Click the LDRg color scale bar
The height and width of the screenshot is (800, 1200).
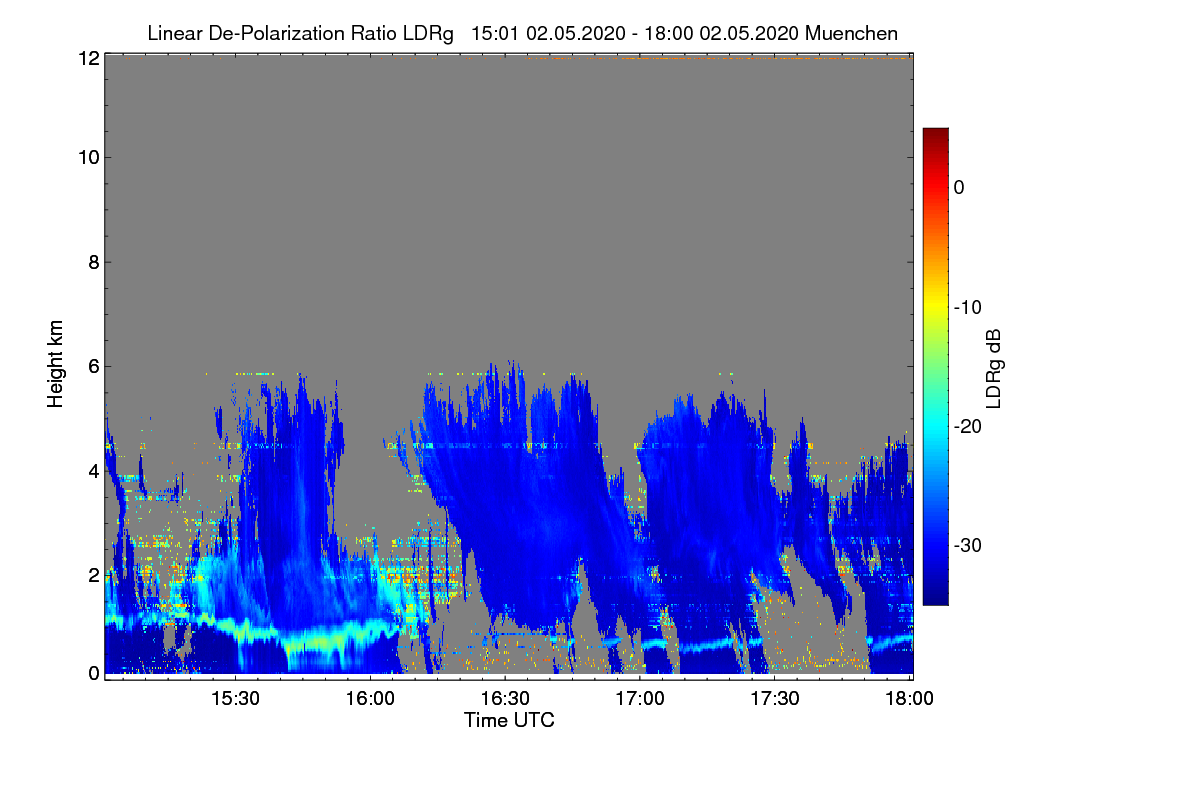coord(935,366)
